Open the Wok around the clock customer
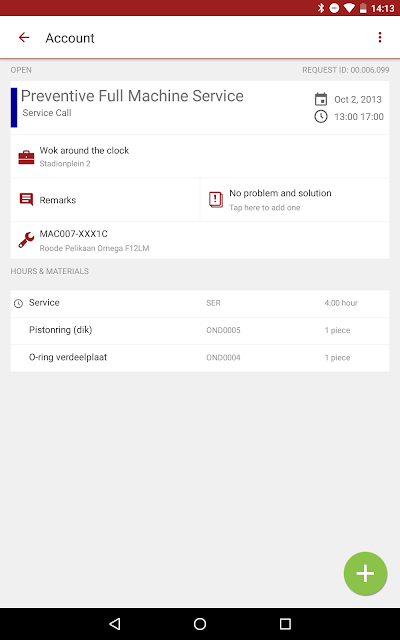The image size is (400, 640). point(200,156)
